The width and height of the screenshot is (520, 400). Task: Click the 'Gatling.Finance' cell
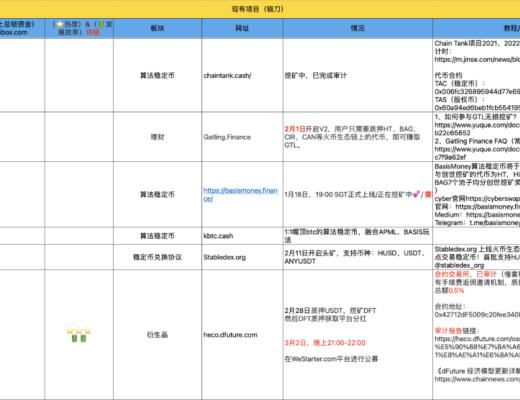pyautogui.click(x=242, y=137)
